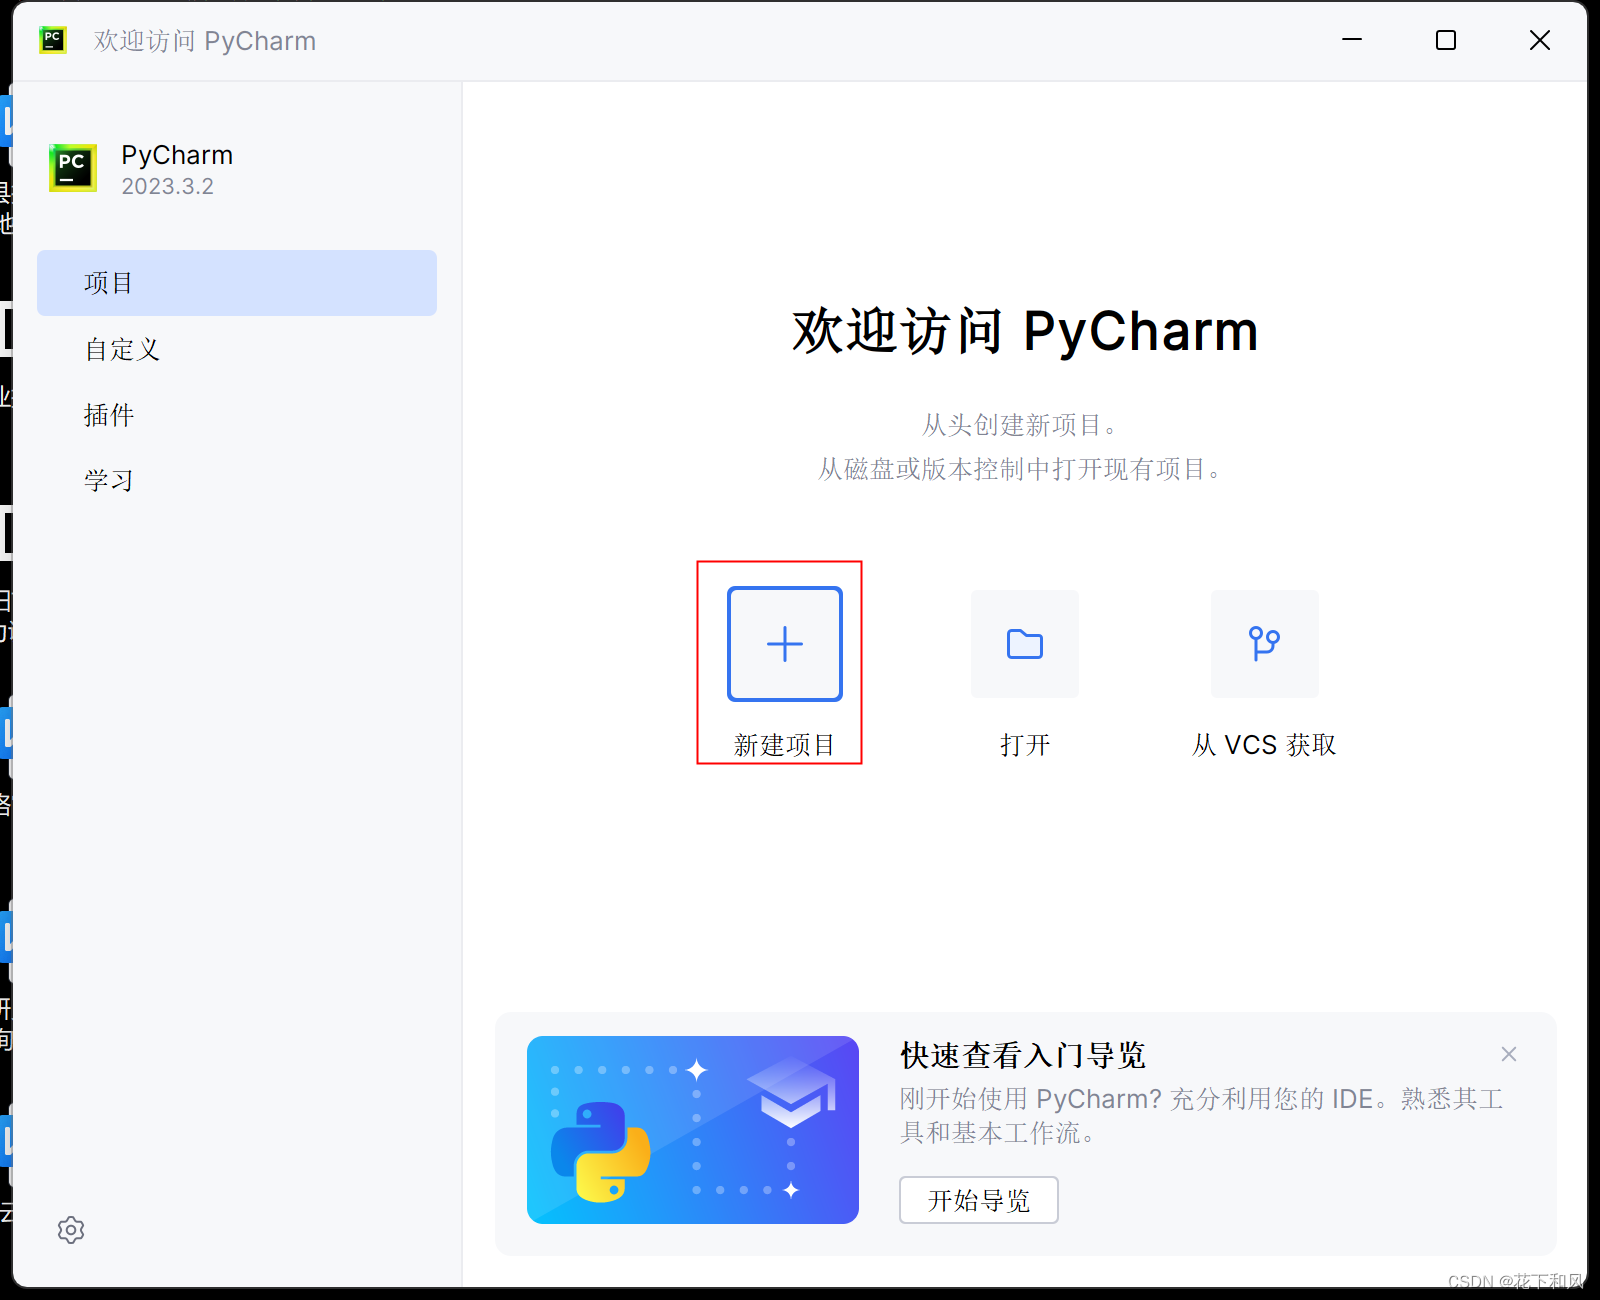Click the Get from VCS branch icon
Screen dimensions: 1600x1300
click(1265, 644)
